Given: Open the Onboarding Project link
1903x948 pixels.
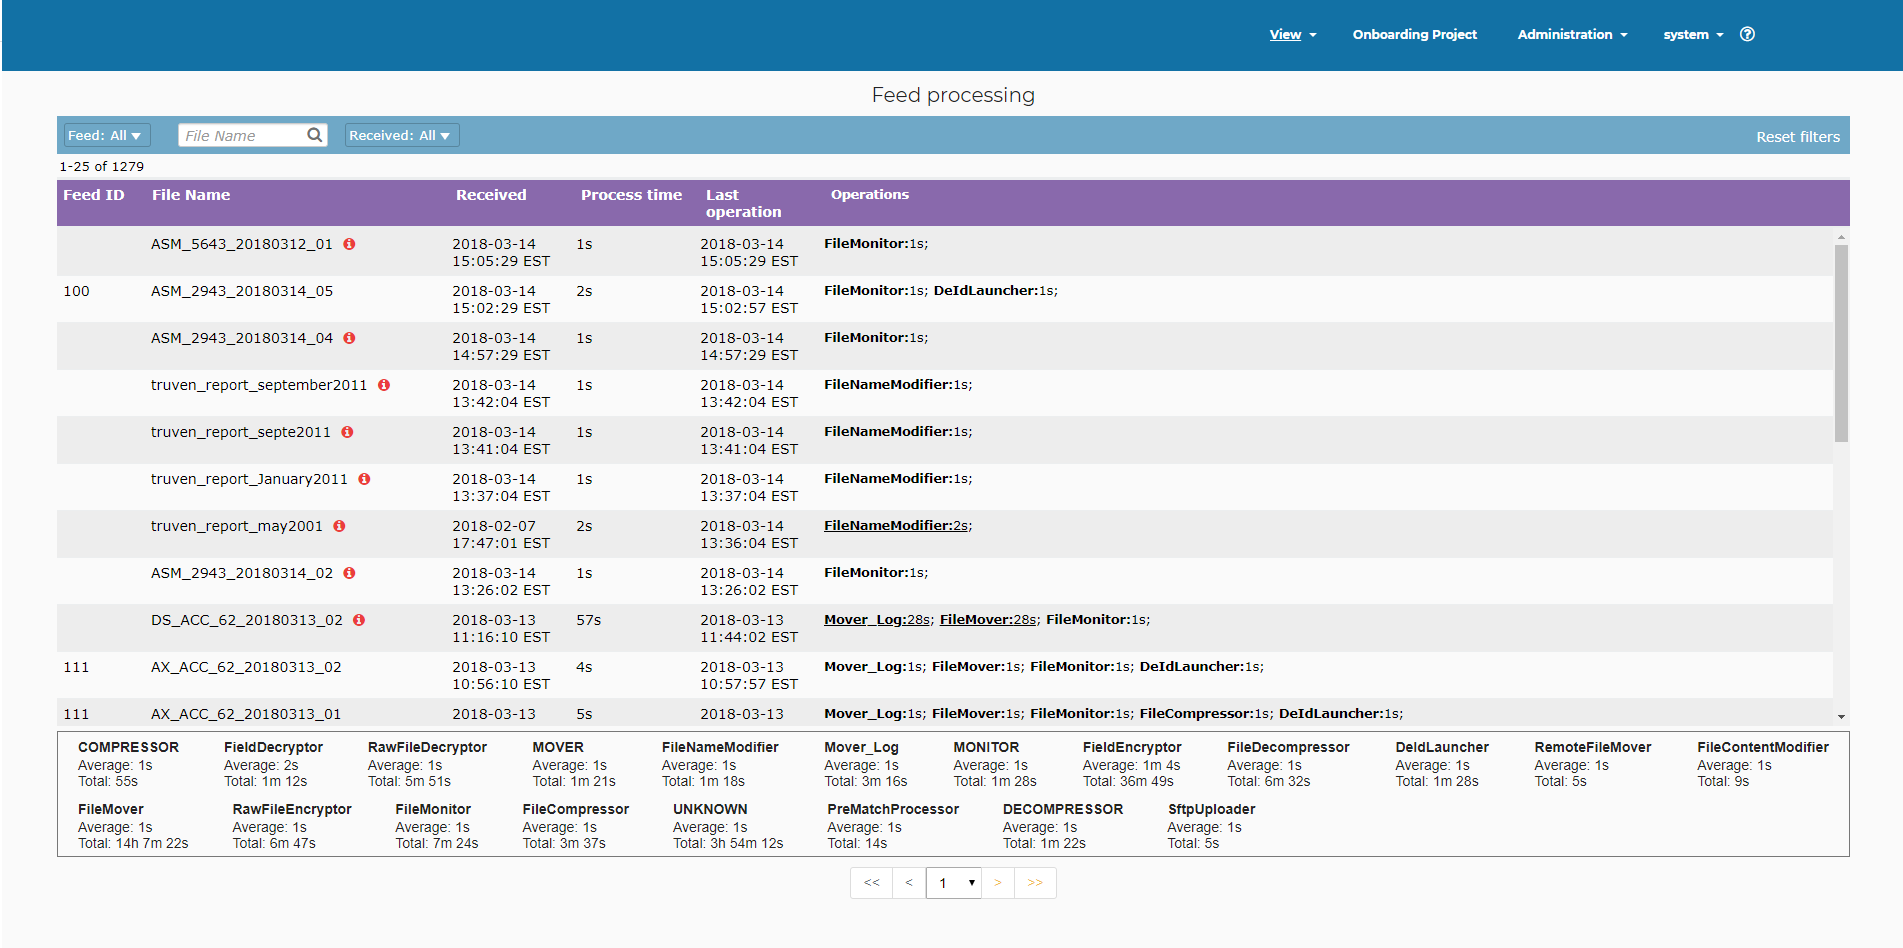Looking at the screenshot, I should [1414, 35].
